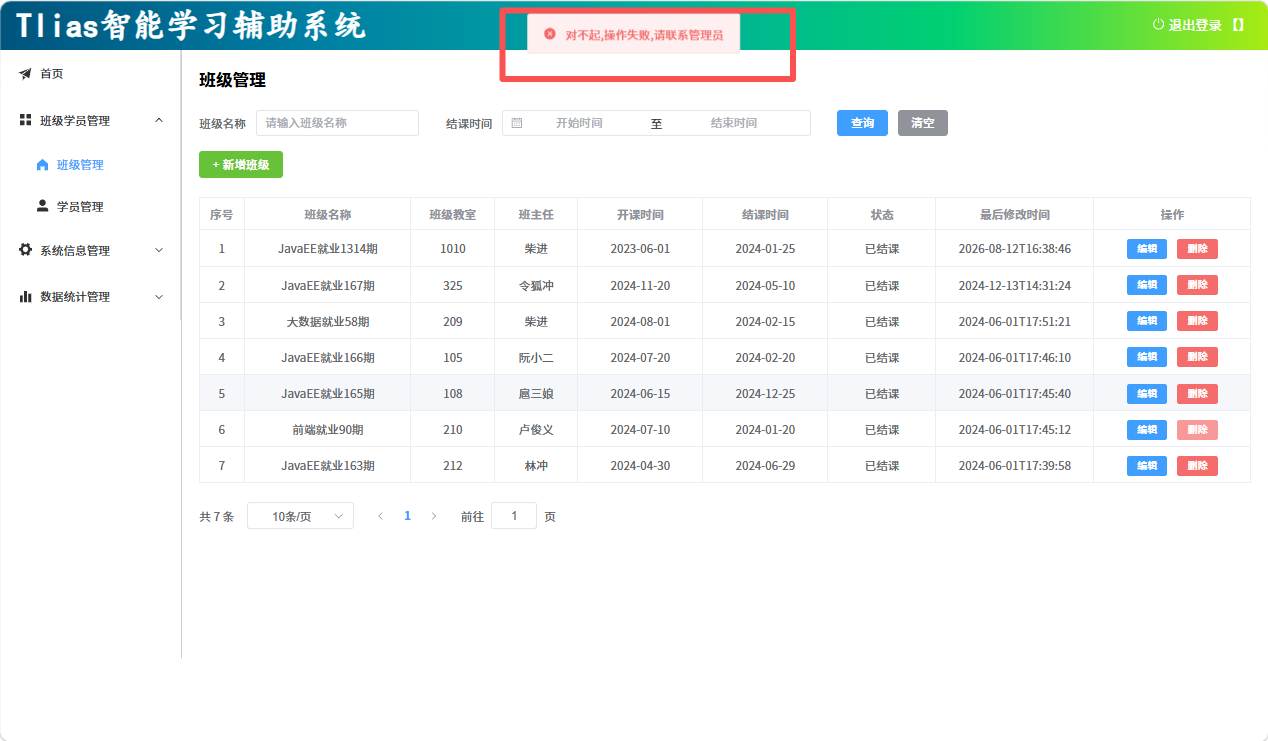Click the 清空 button
This screenshot has width=1268, height=741.
coord(923,123)
